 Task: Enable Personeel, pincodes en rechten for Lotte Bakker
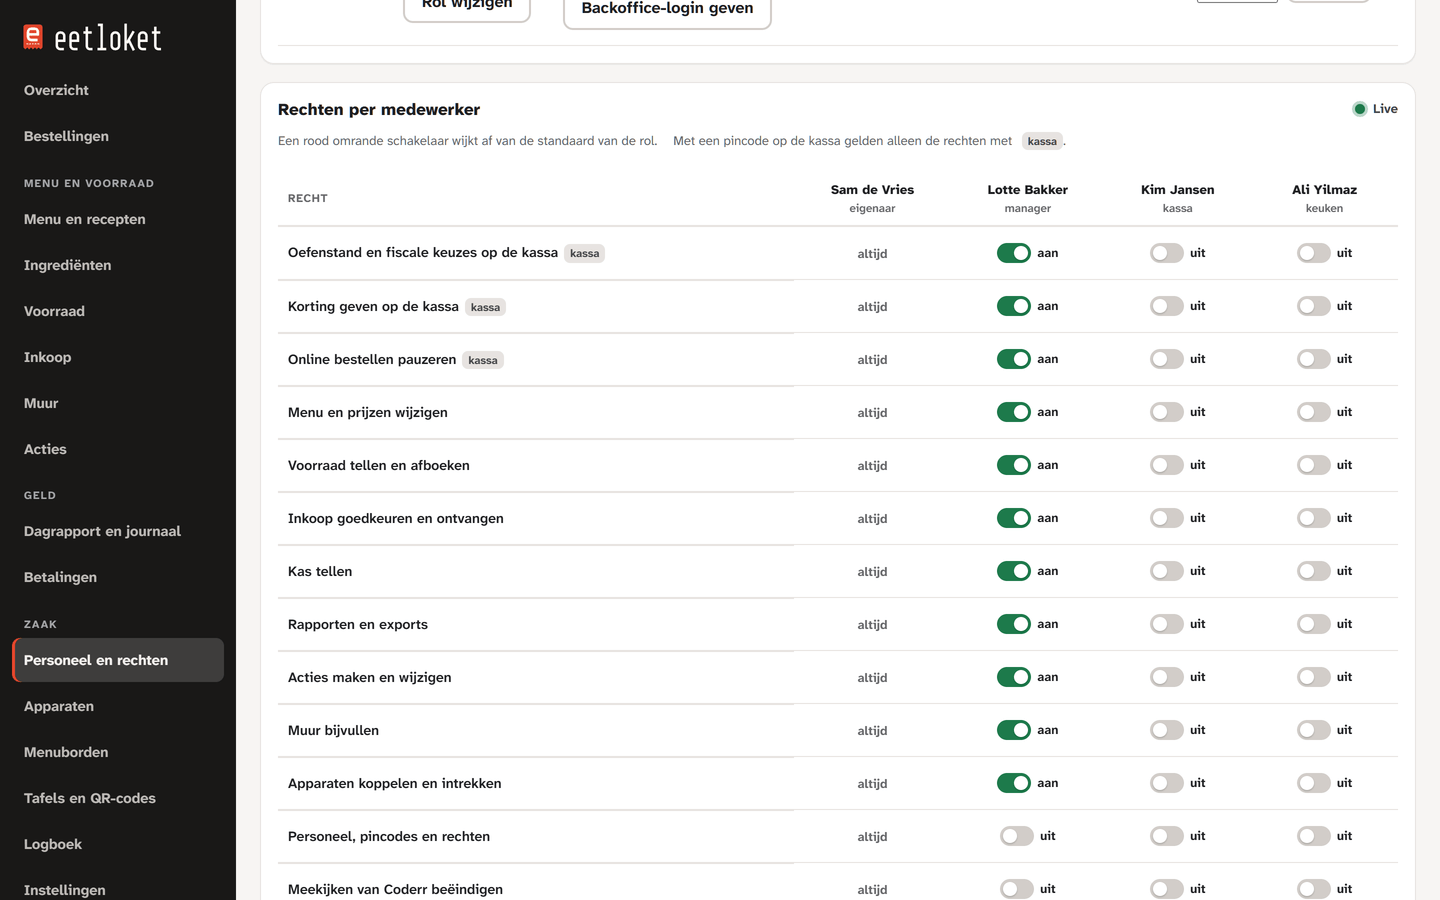pyautogui.click(x=1016, y=836)
